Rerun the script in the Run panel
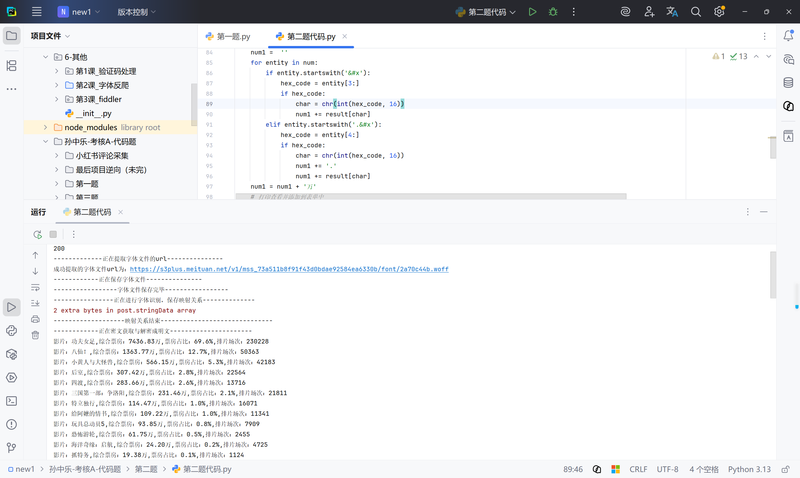The width and height of the screenshot is (800, 478). click(37, 234)
